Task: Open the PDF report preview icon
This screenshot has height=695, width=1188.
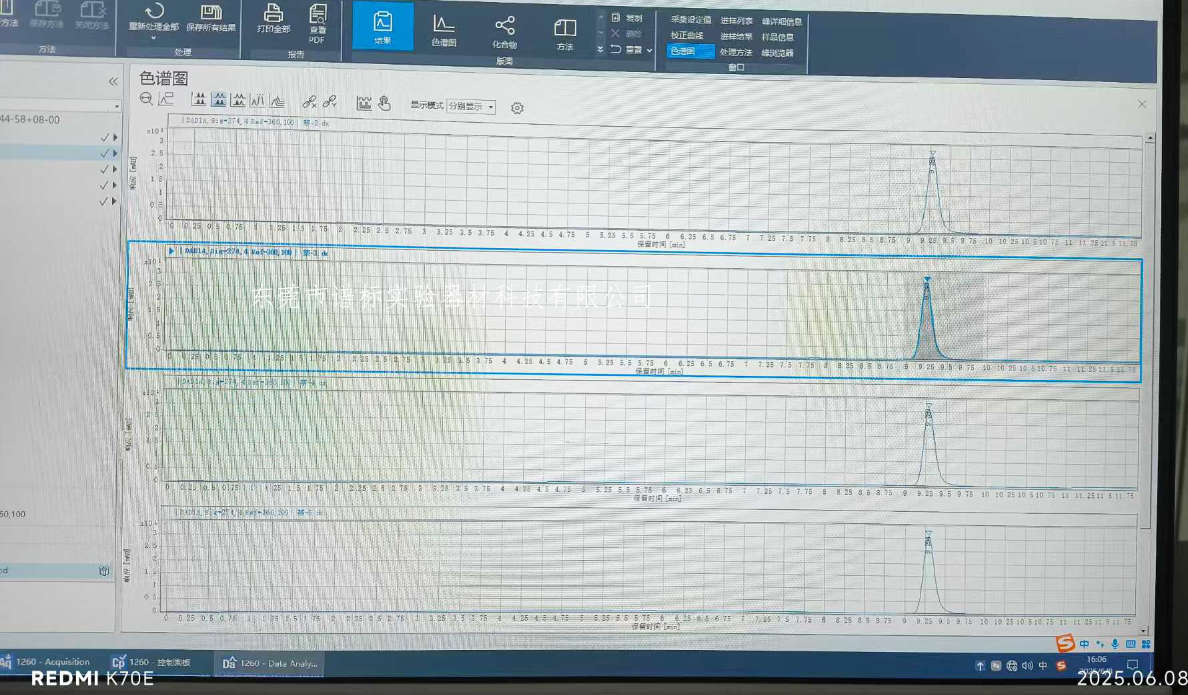Action: [317, 14]
